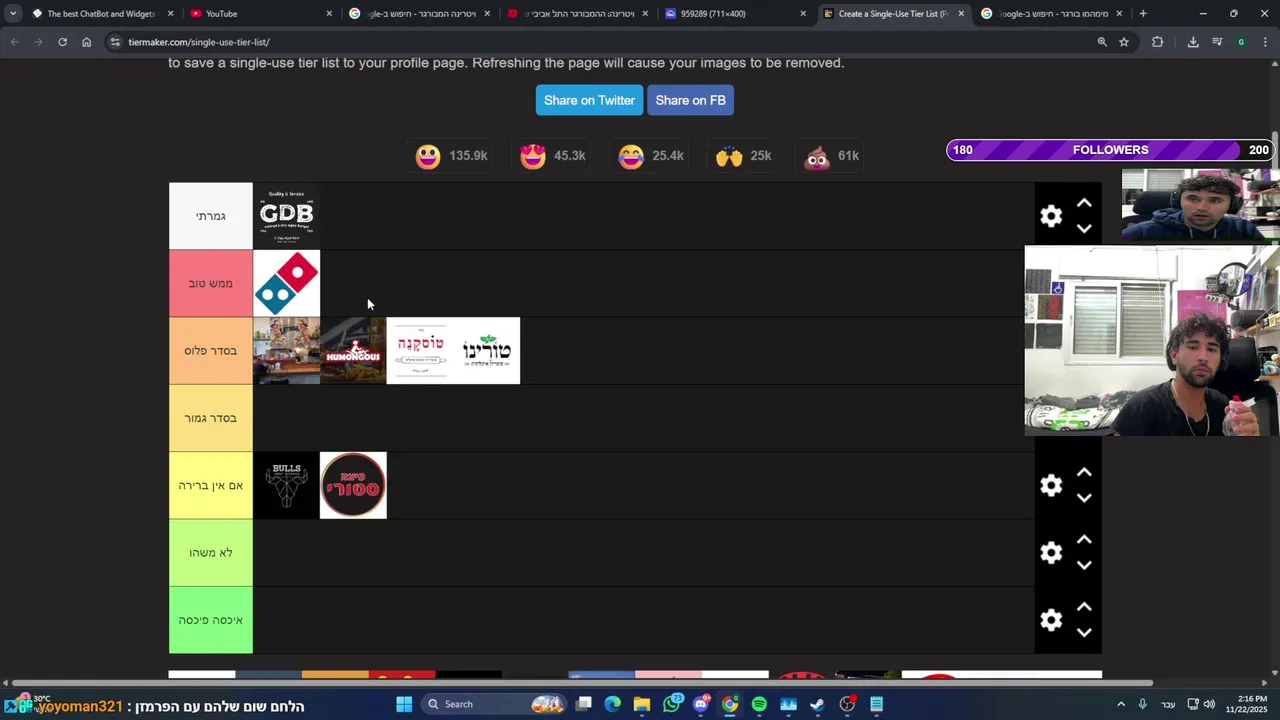The image size is (1280, 720).
Task: Click the לא משהו tier label
Action: click(210, 553)
